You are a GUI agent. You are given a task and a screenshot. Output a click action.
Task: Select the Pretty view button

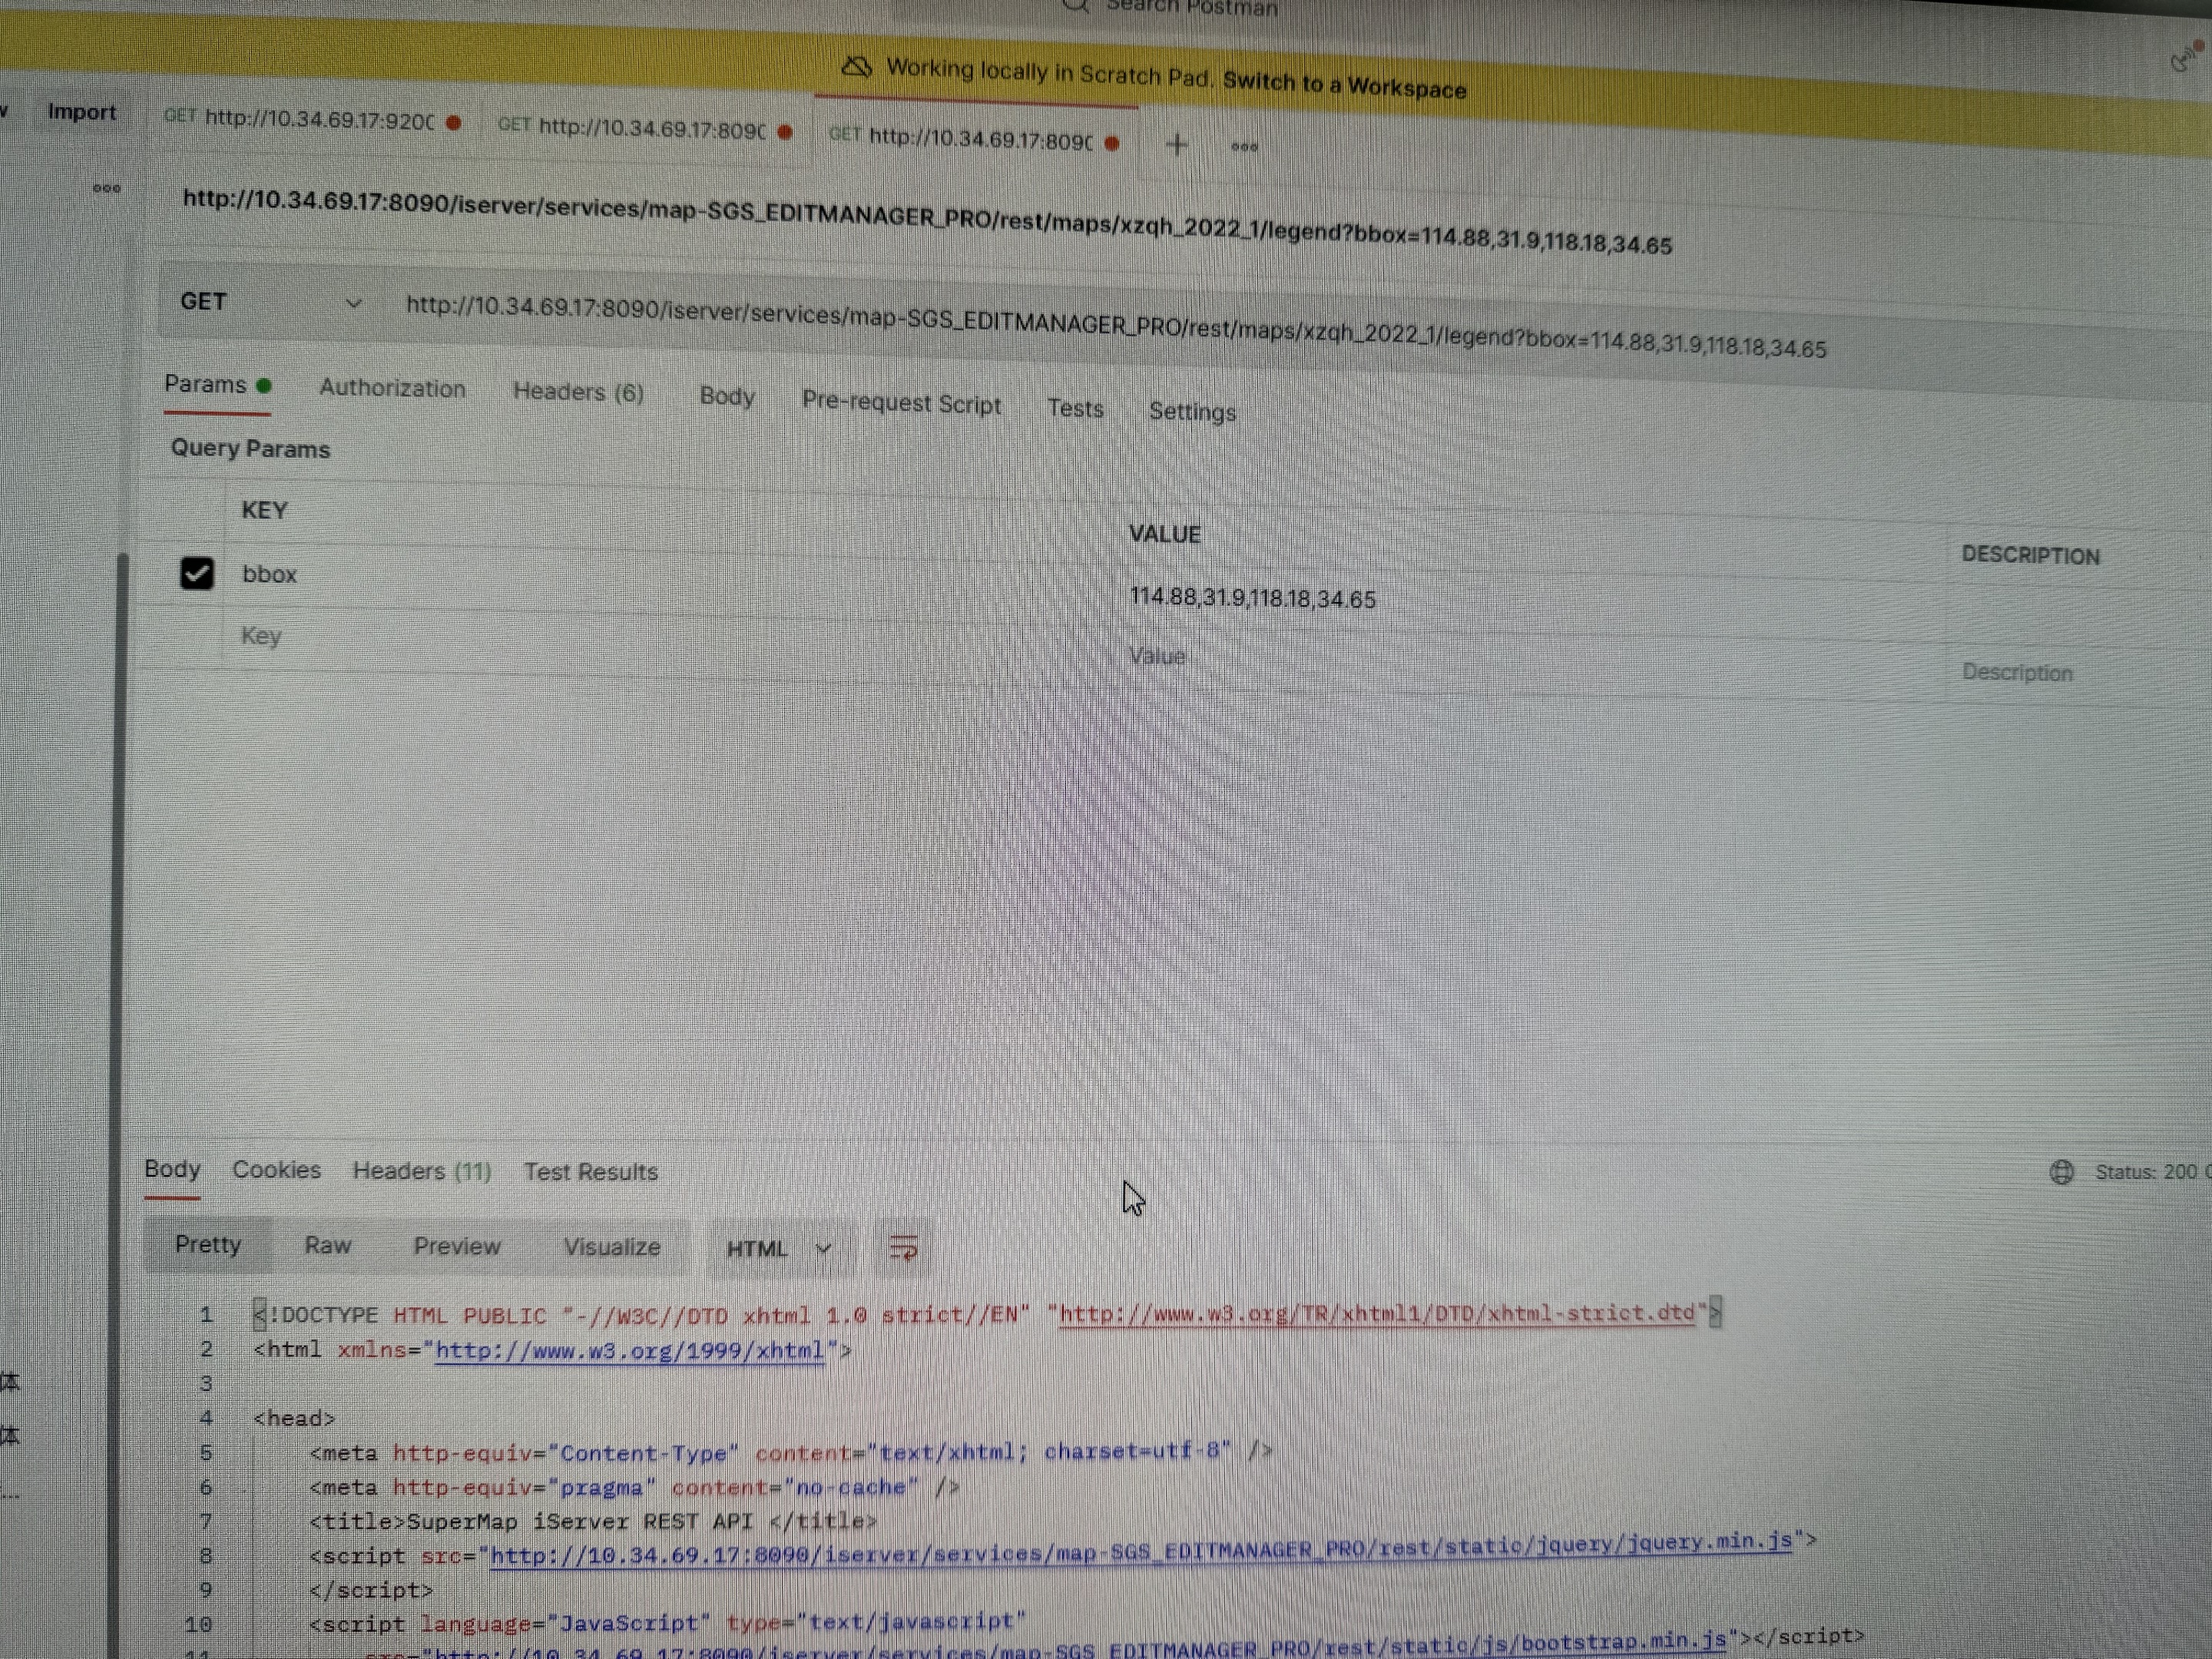(x=208, y=1244)
